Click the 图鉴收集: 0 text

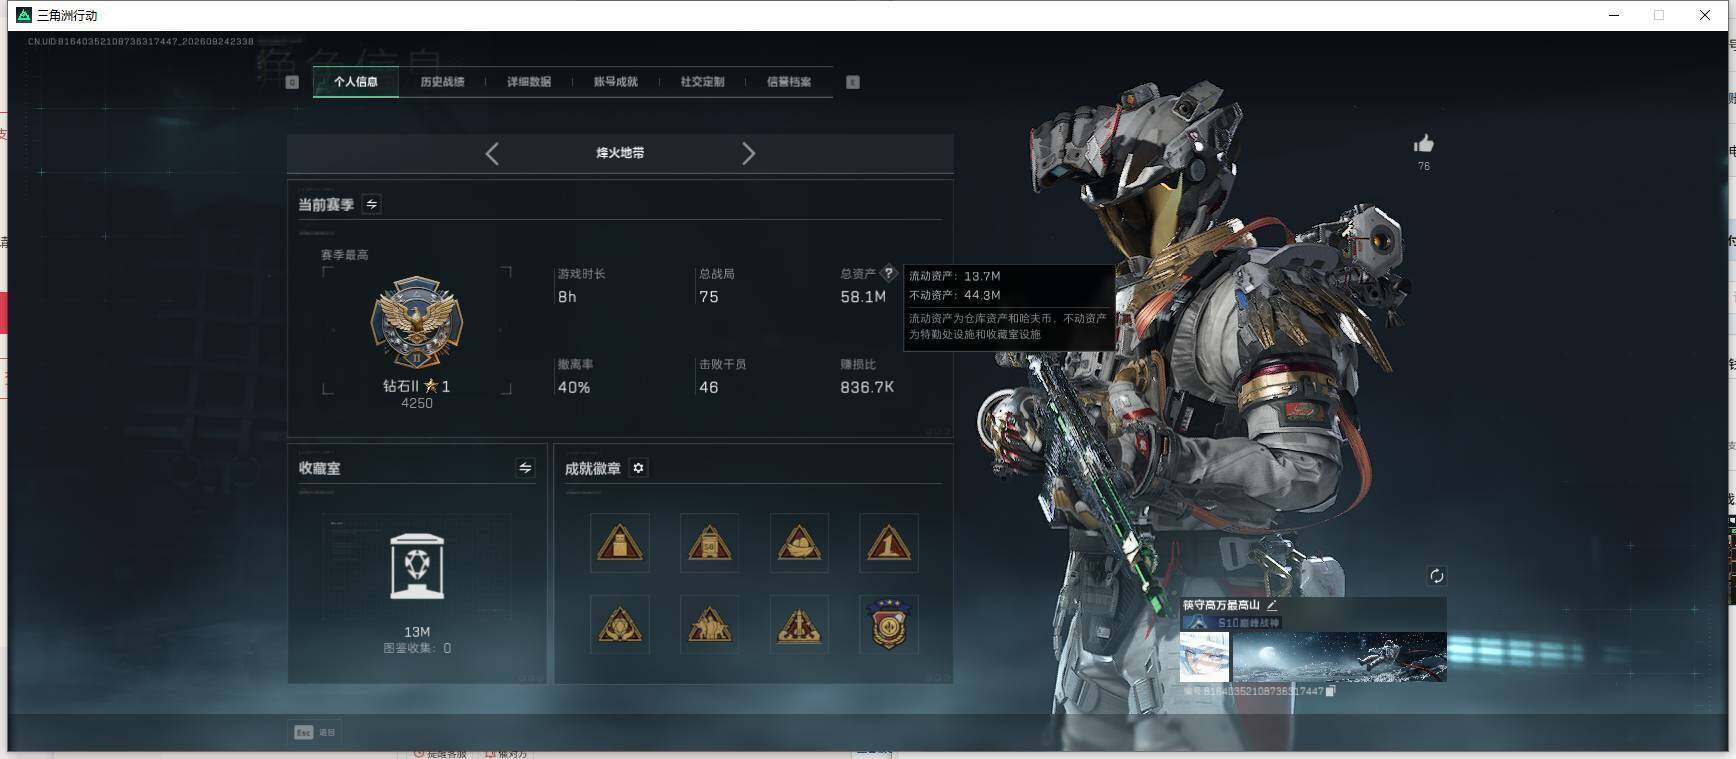pyautogui.click(x=417, y=648)
